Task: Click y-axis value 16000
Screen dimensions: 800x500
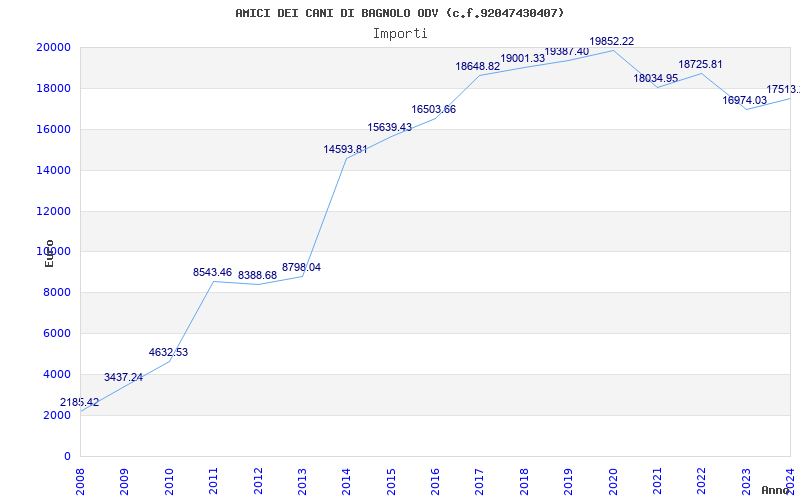Action: (x=53, y=129)
